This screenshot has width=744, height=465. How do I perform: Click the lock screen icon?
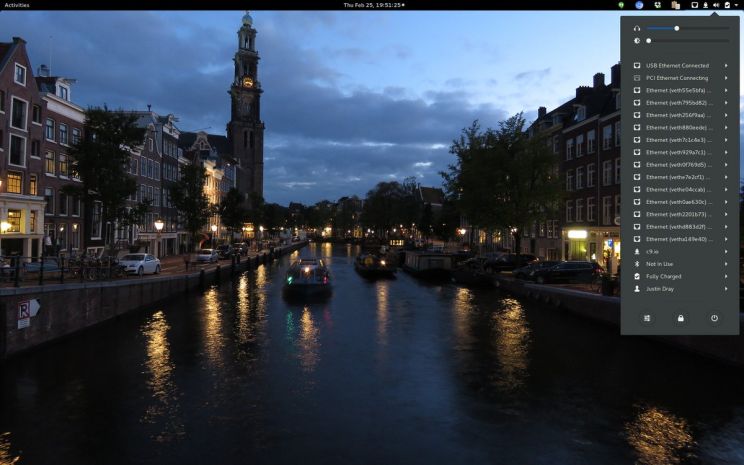(680, 318)
